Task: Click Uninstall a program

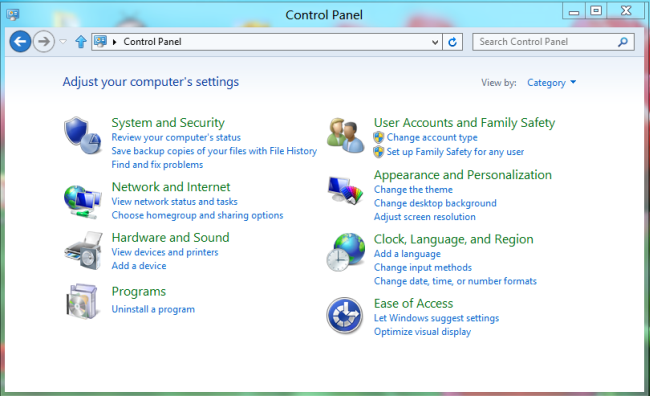Action: point(153,309)
